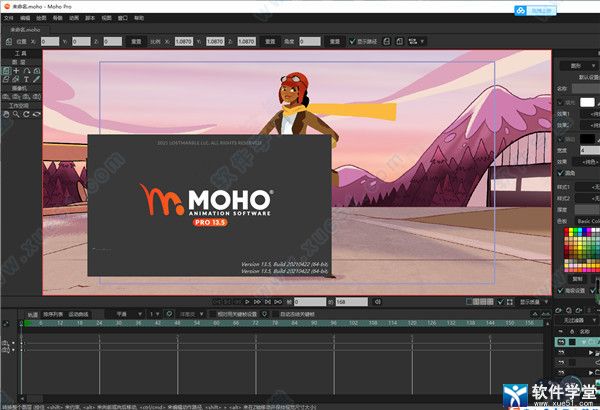Select the Zoom Camera tool
Viewport: 600px width, 410px height.
point(16,97)
